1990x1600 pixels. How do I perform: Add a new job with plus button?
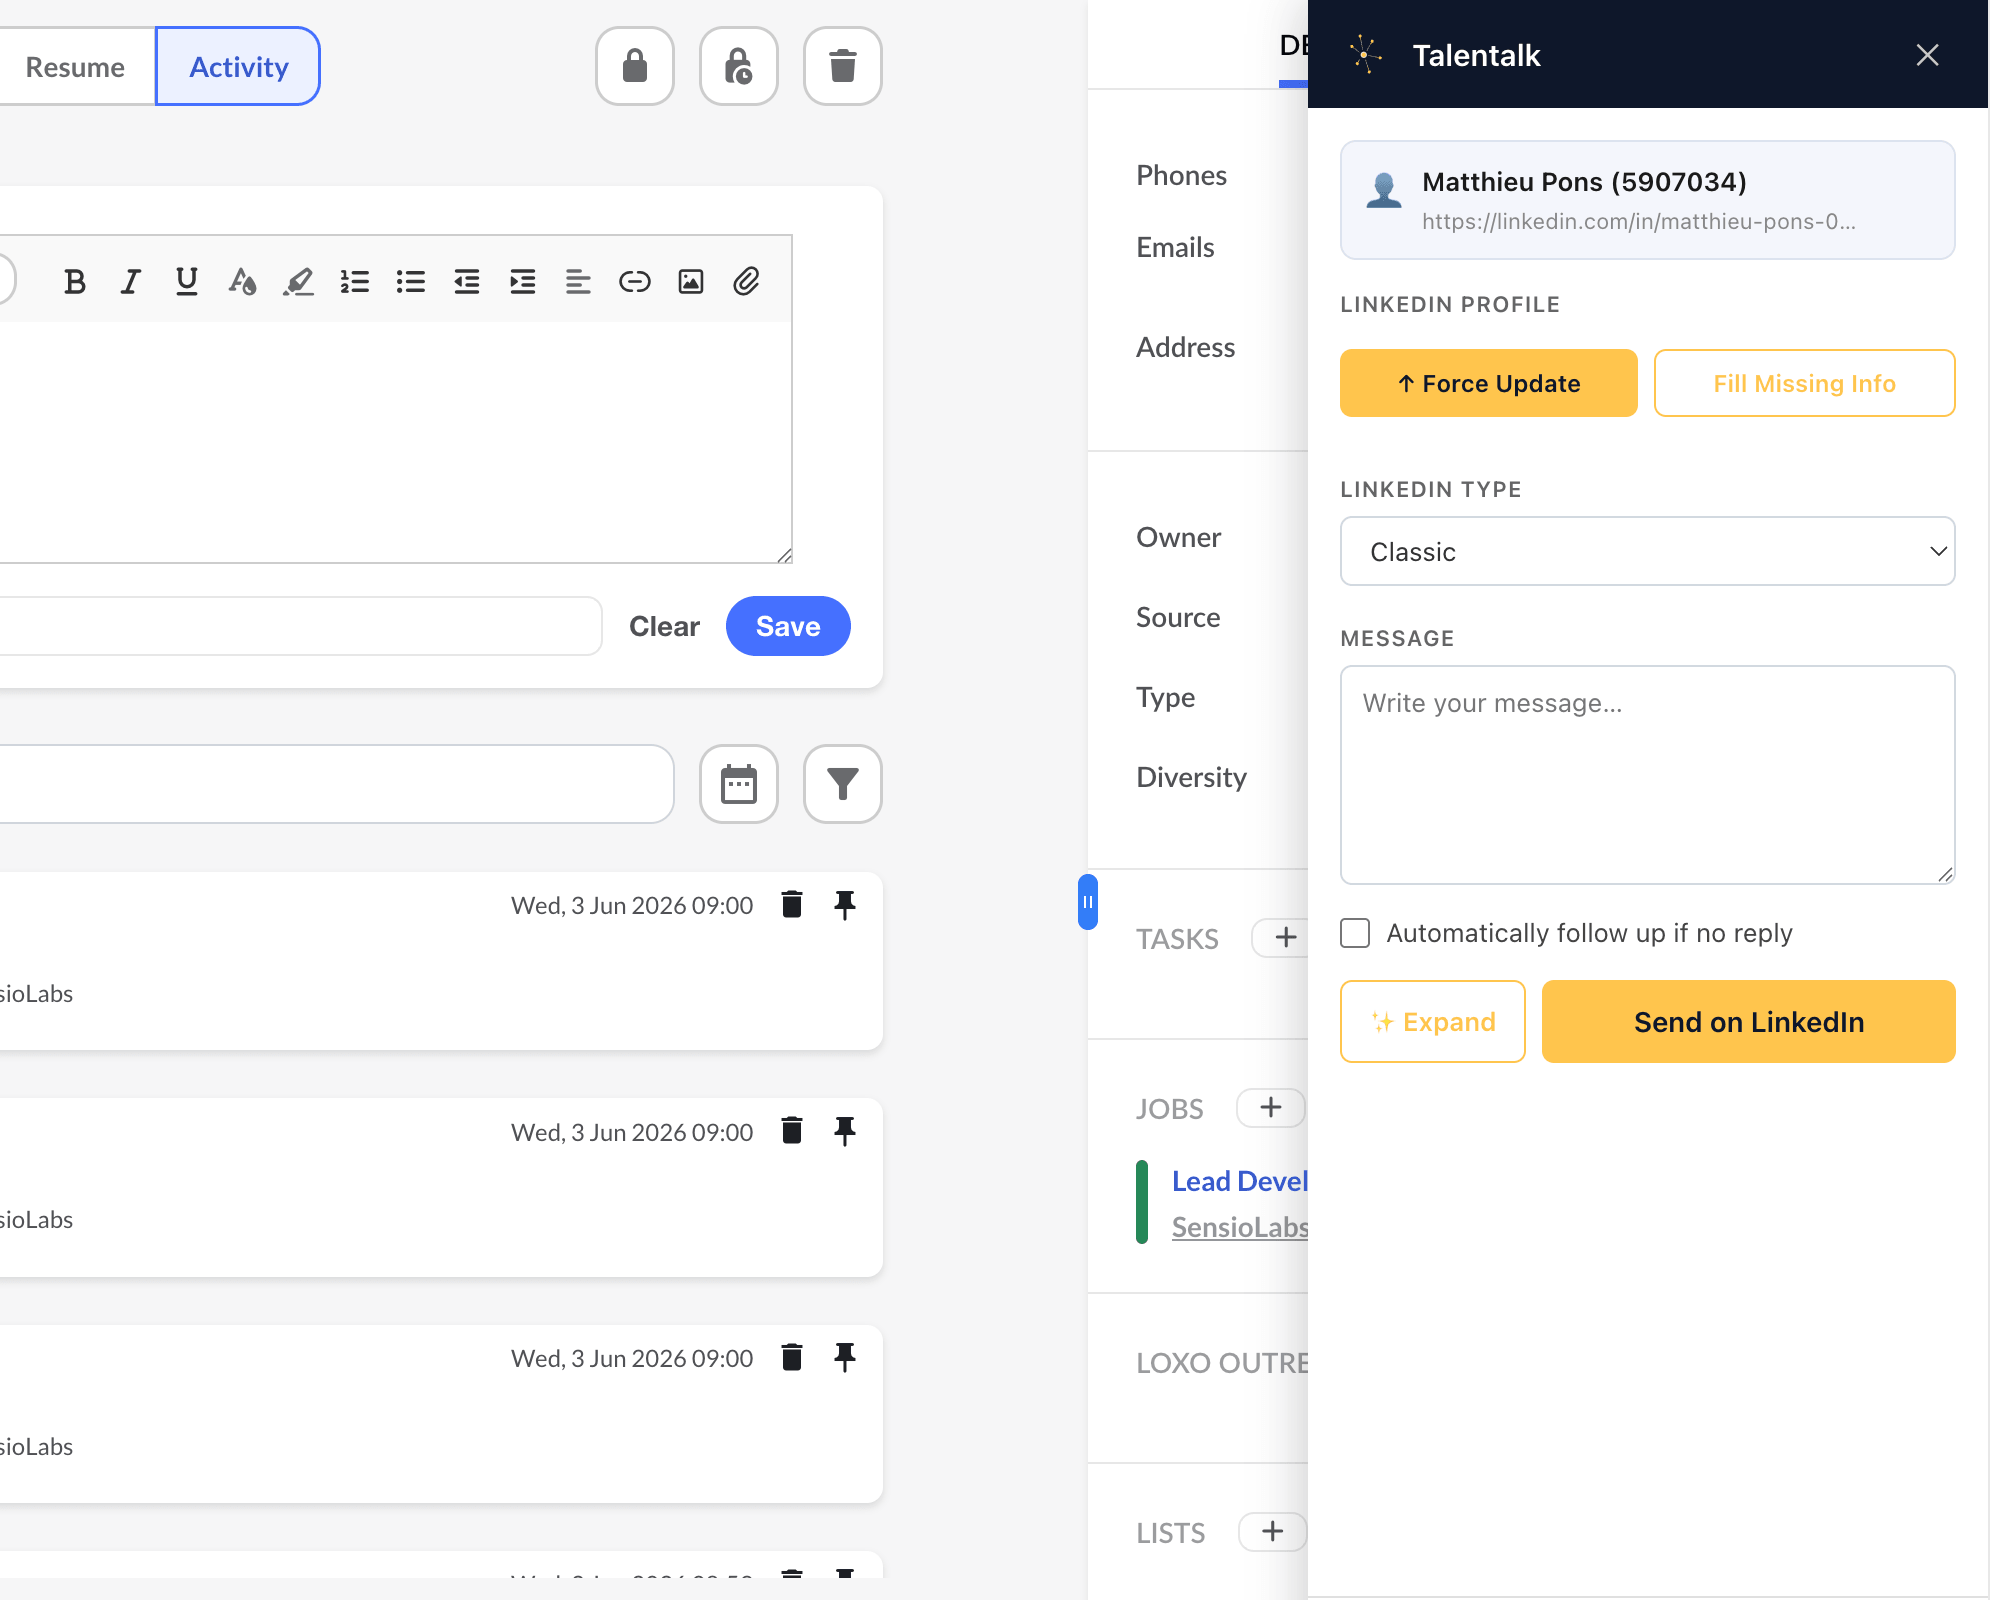pos(1271,1108)
